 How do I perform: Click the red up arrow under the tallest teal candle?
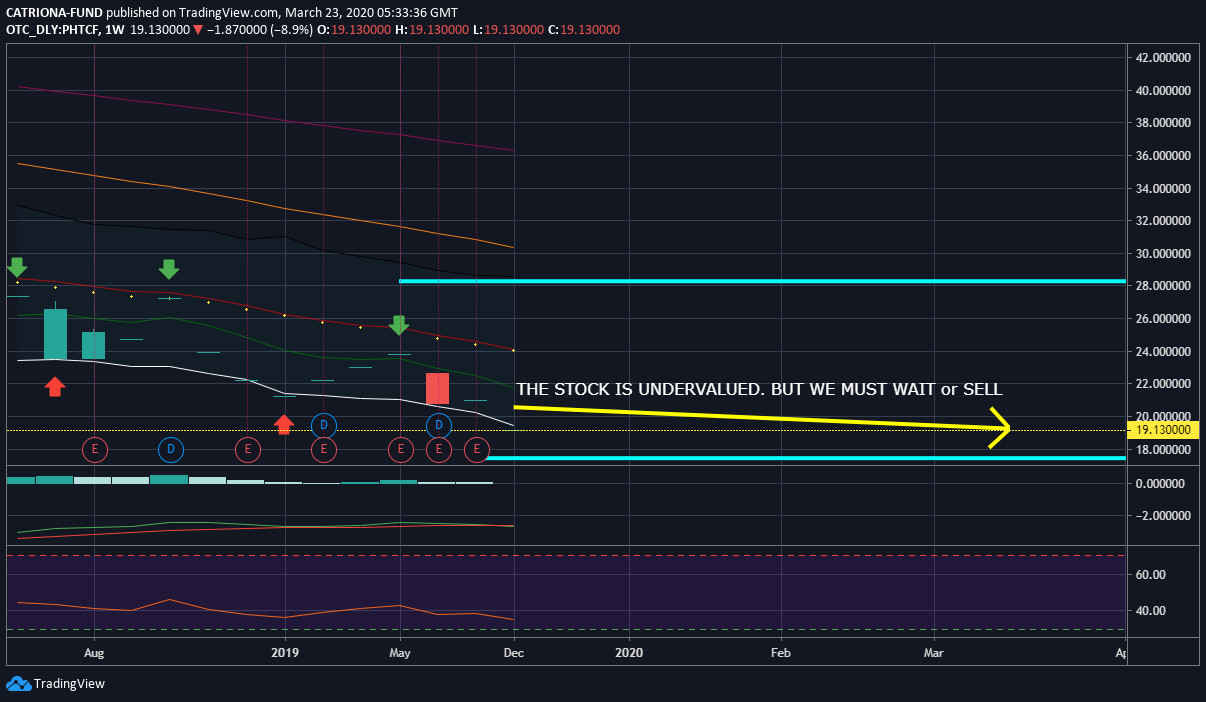click(x=55, y=386)
